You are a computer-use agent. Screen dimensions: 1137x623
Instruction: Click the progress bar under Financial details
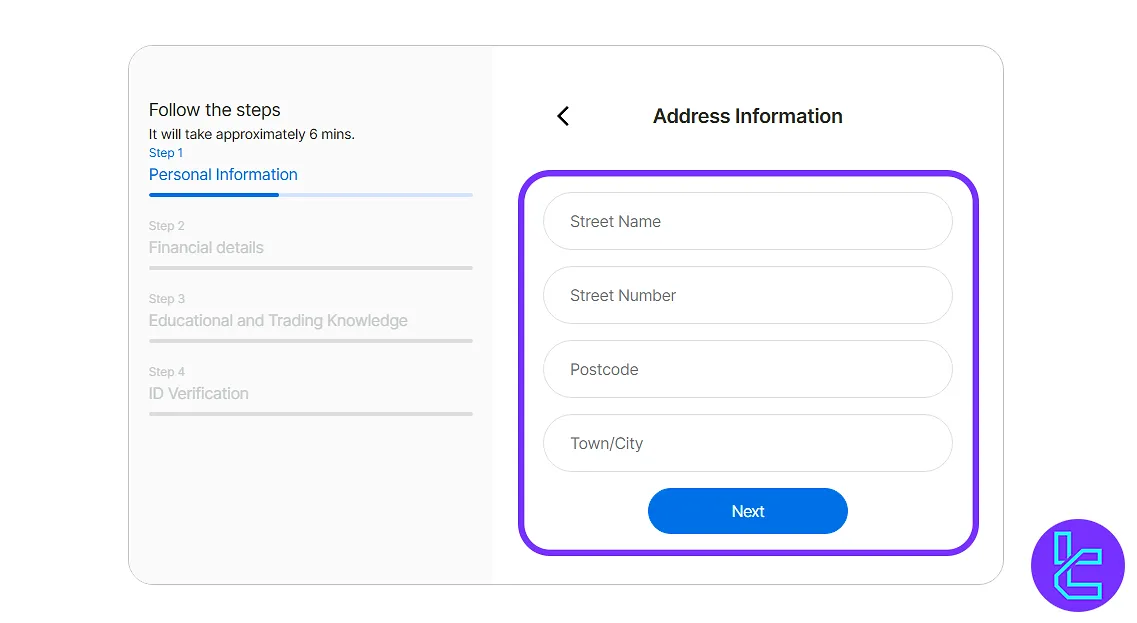click(310, 268)
